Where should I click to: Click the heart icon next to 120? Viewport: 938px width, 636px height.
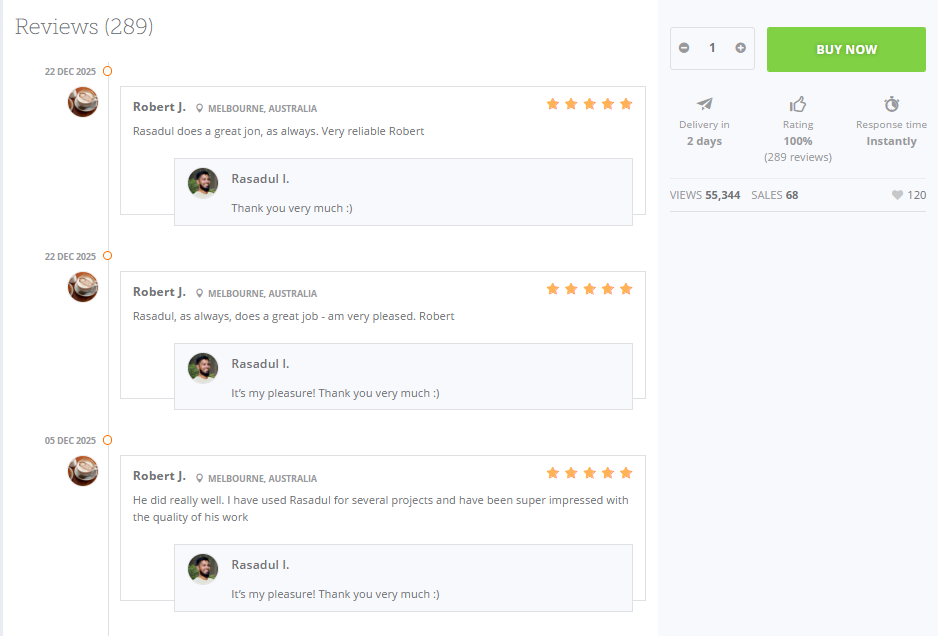coord(897,195)
